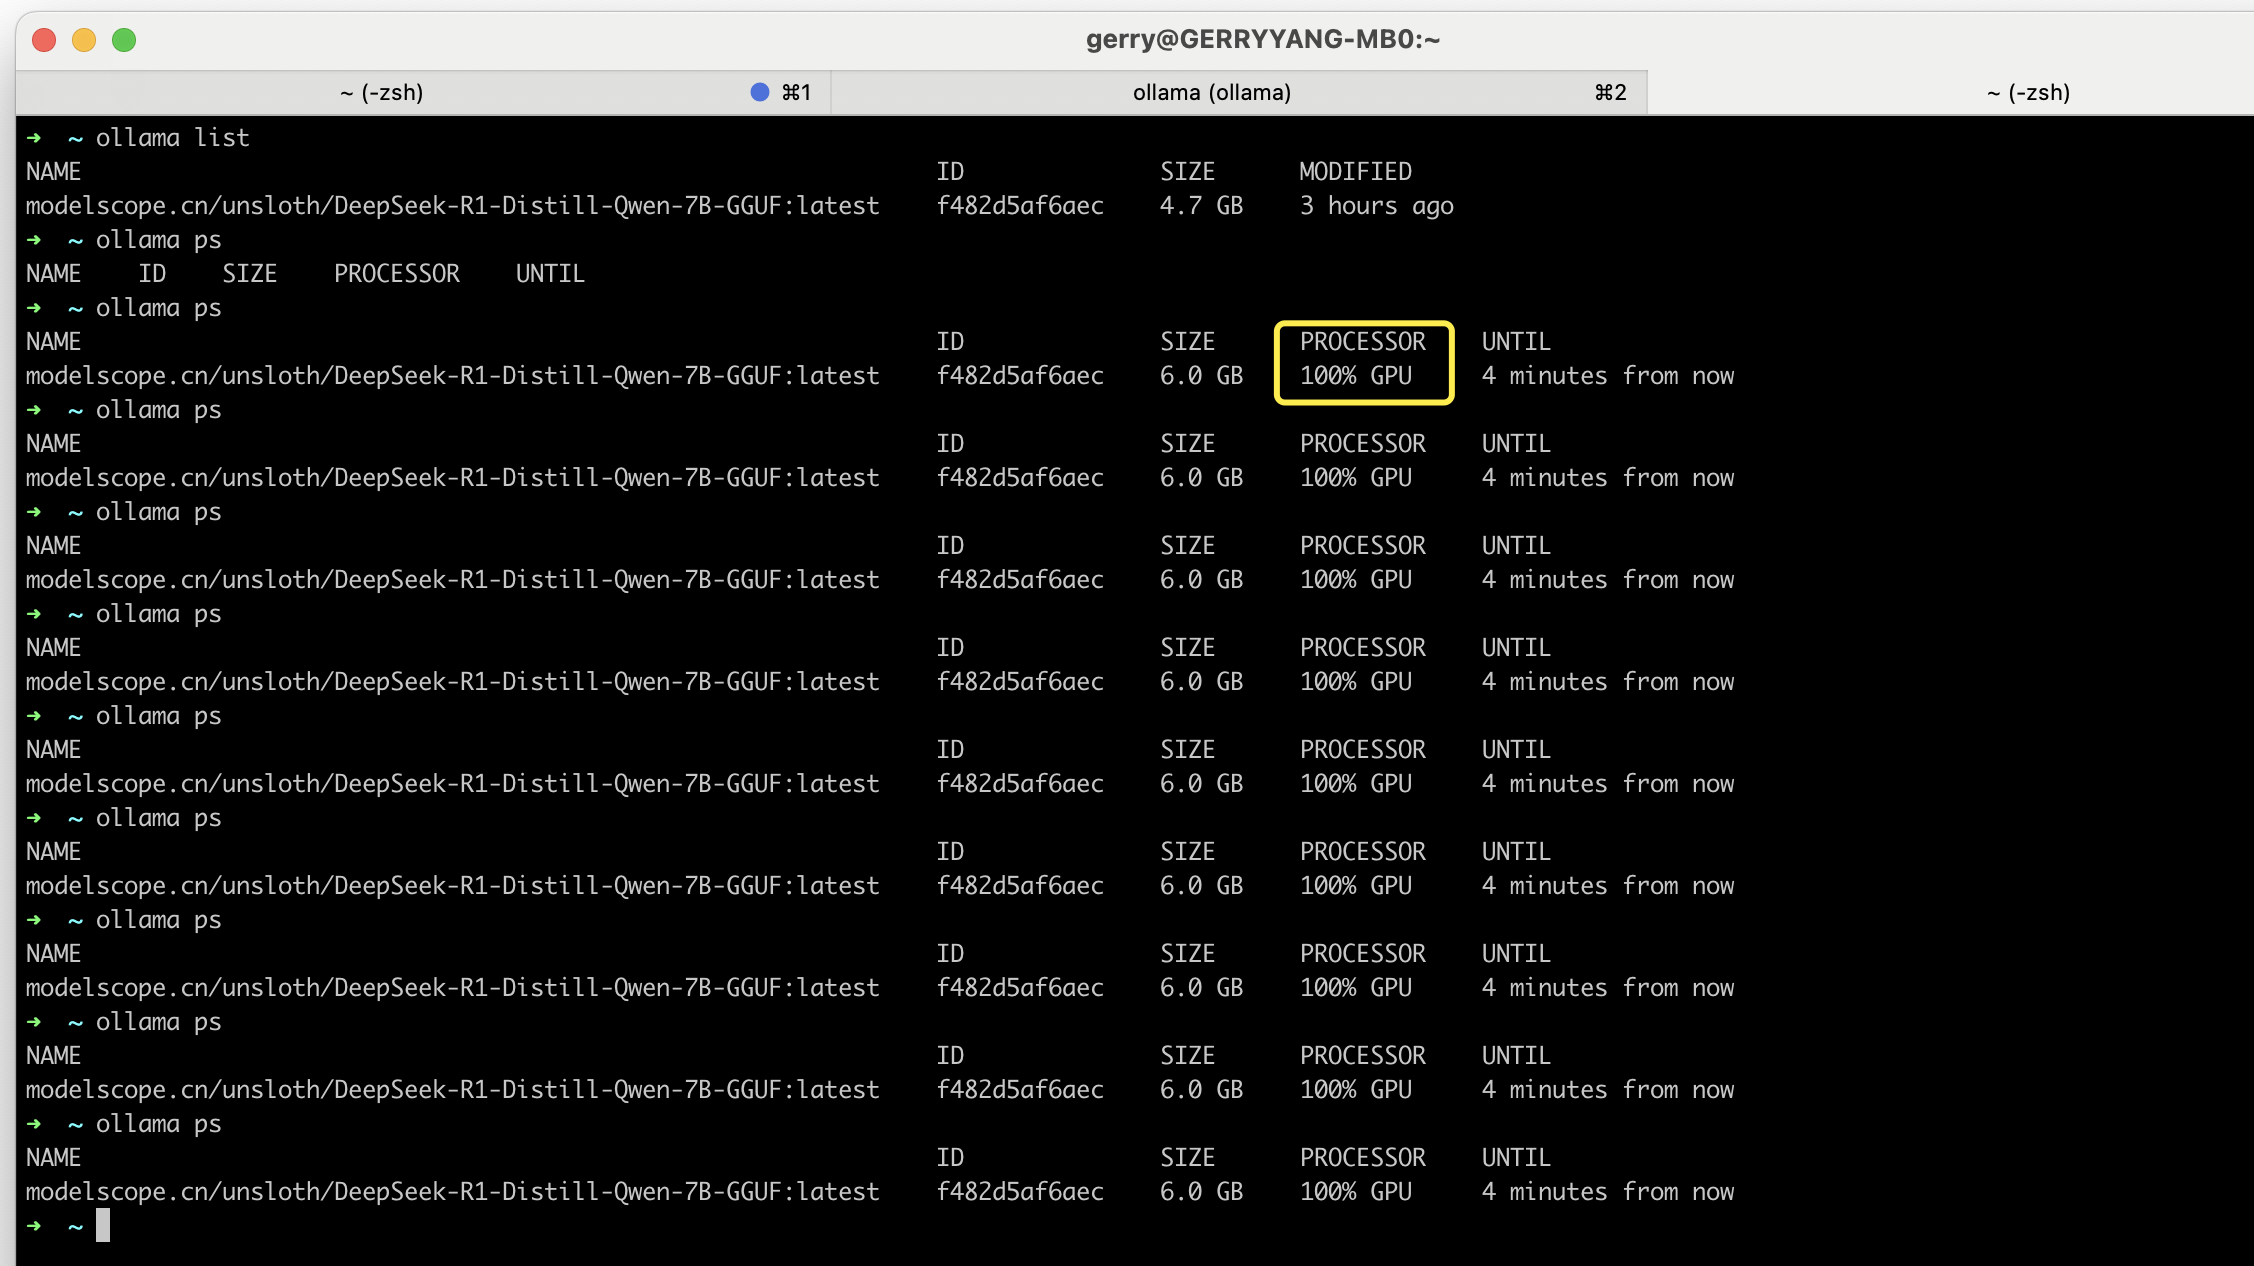Open the rightmost ~ (-zsh) tab

(x=1950, y=93)
